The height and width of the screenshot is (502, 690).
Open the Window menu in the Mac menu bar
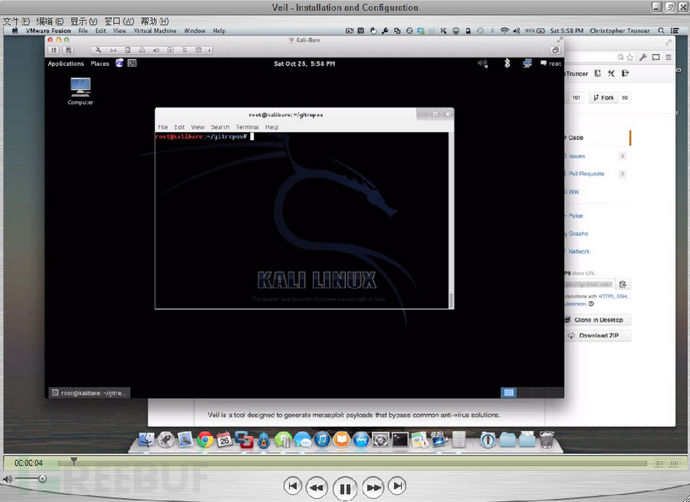(195, 31)
